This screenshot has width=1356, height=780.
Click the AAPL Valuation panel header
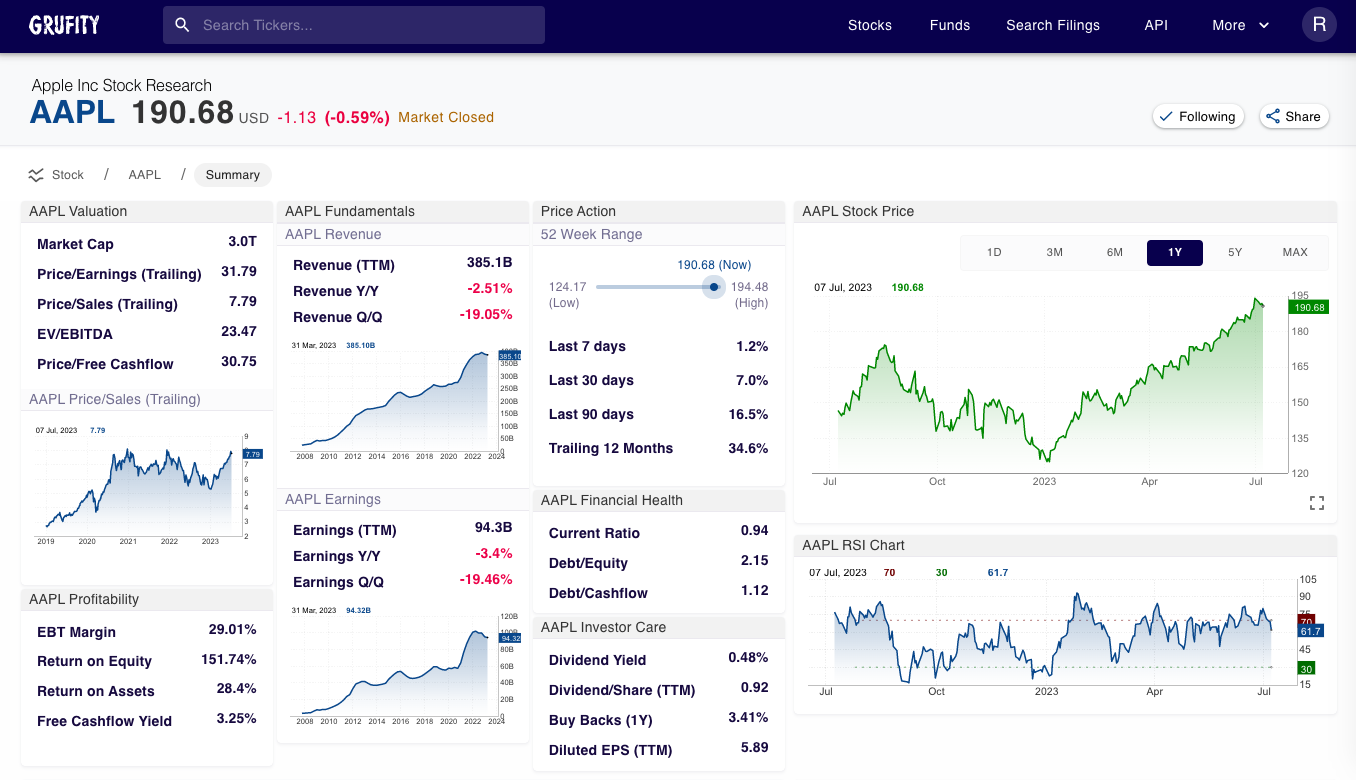click(x=146, y=211)
